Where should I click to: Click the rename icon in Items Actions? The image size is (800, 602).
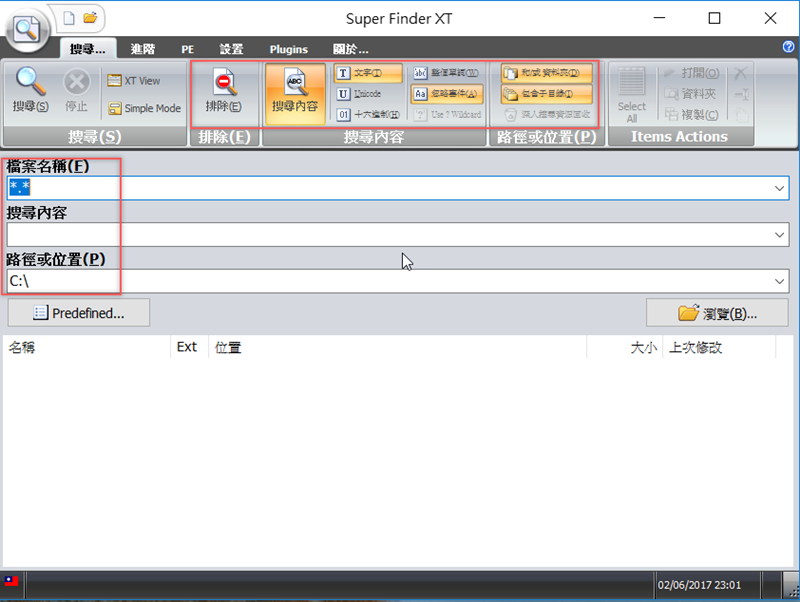click(741, 94)
